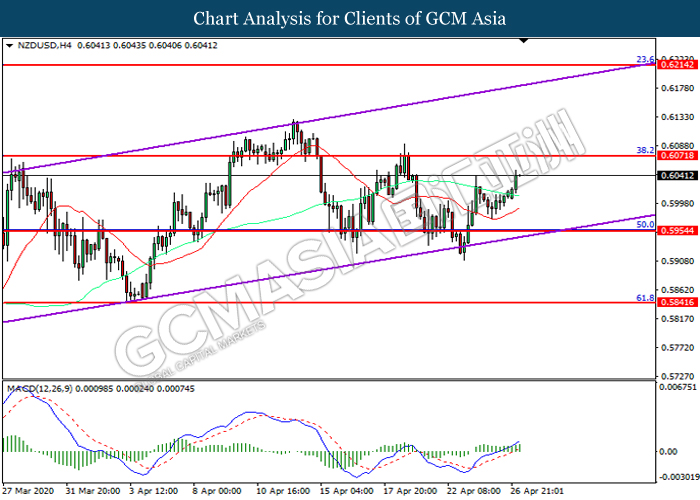Image resolution: width=700 pixels, height=500 pixels.
Task: Click the 23.6 Fibonacci level label
Action: [645, 59]
